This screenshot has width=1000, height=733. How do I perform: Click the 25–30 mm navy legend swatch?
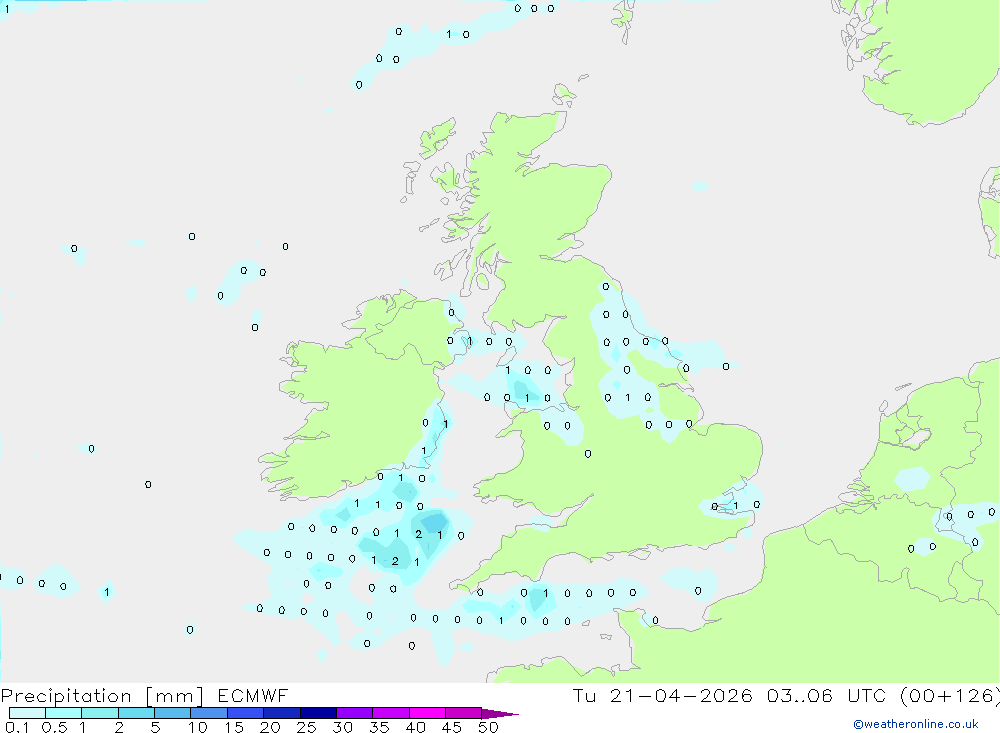point(318,713)
